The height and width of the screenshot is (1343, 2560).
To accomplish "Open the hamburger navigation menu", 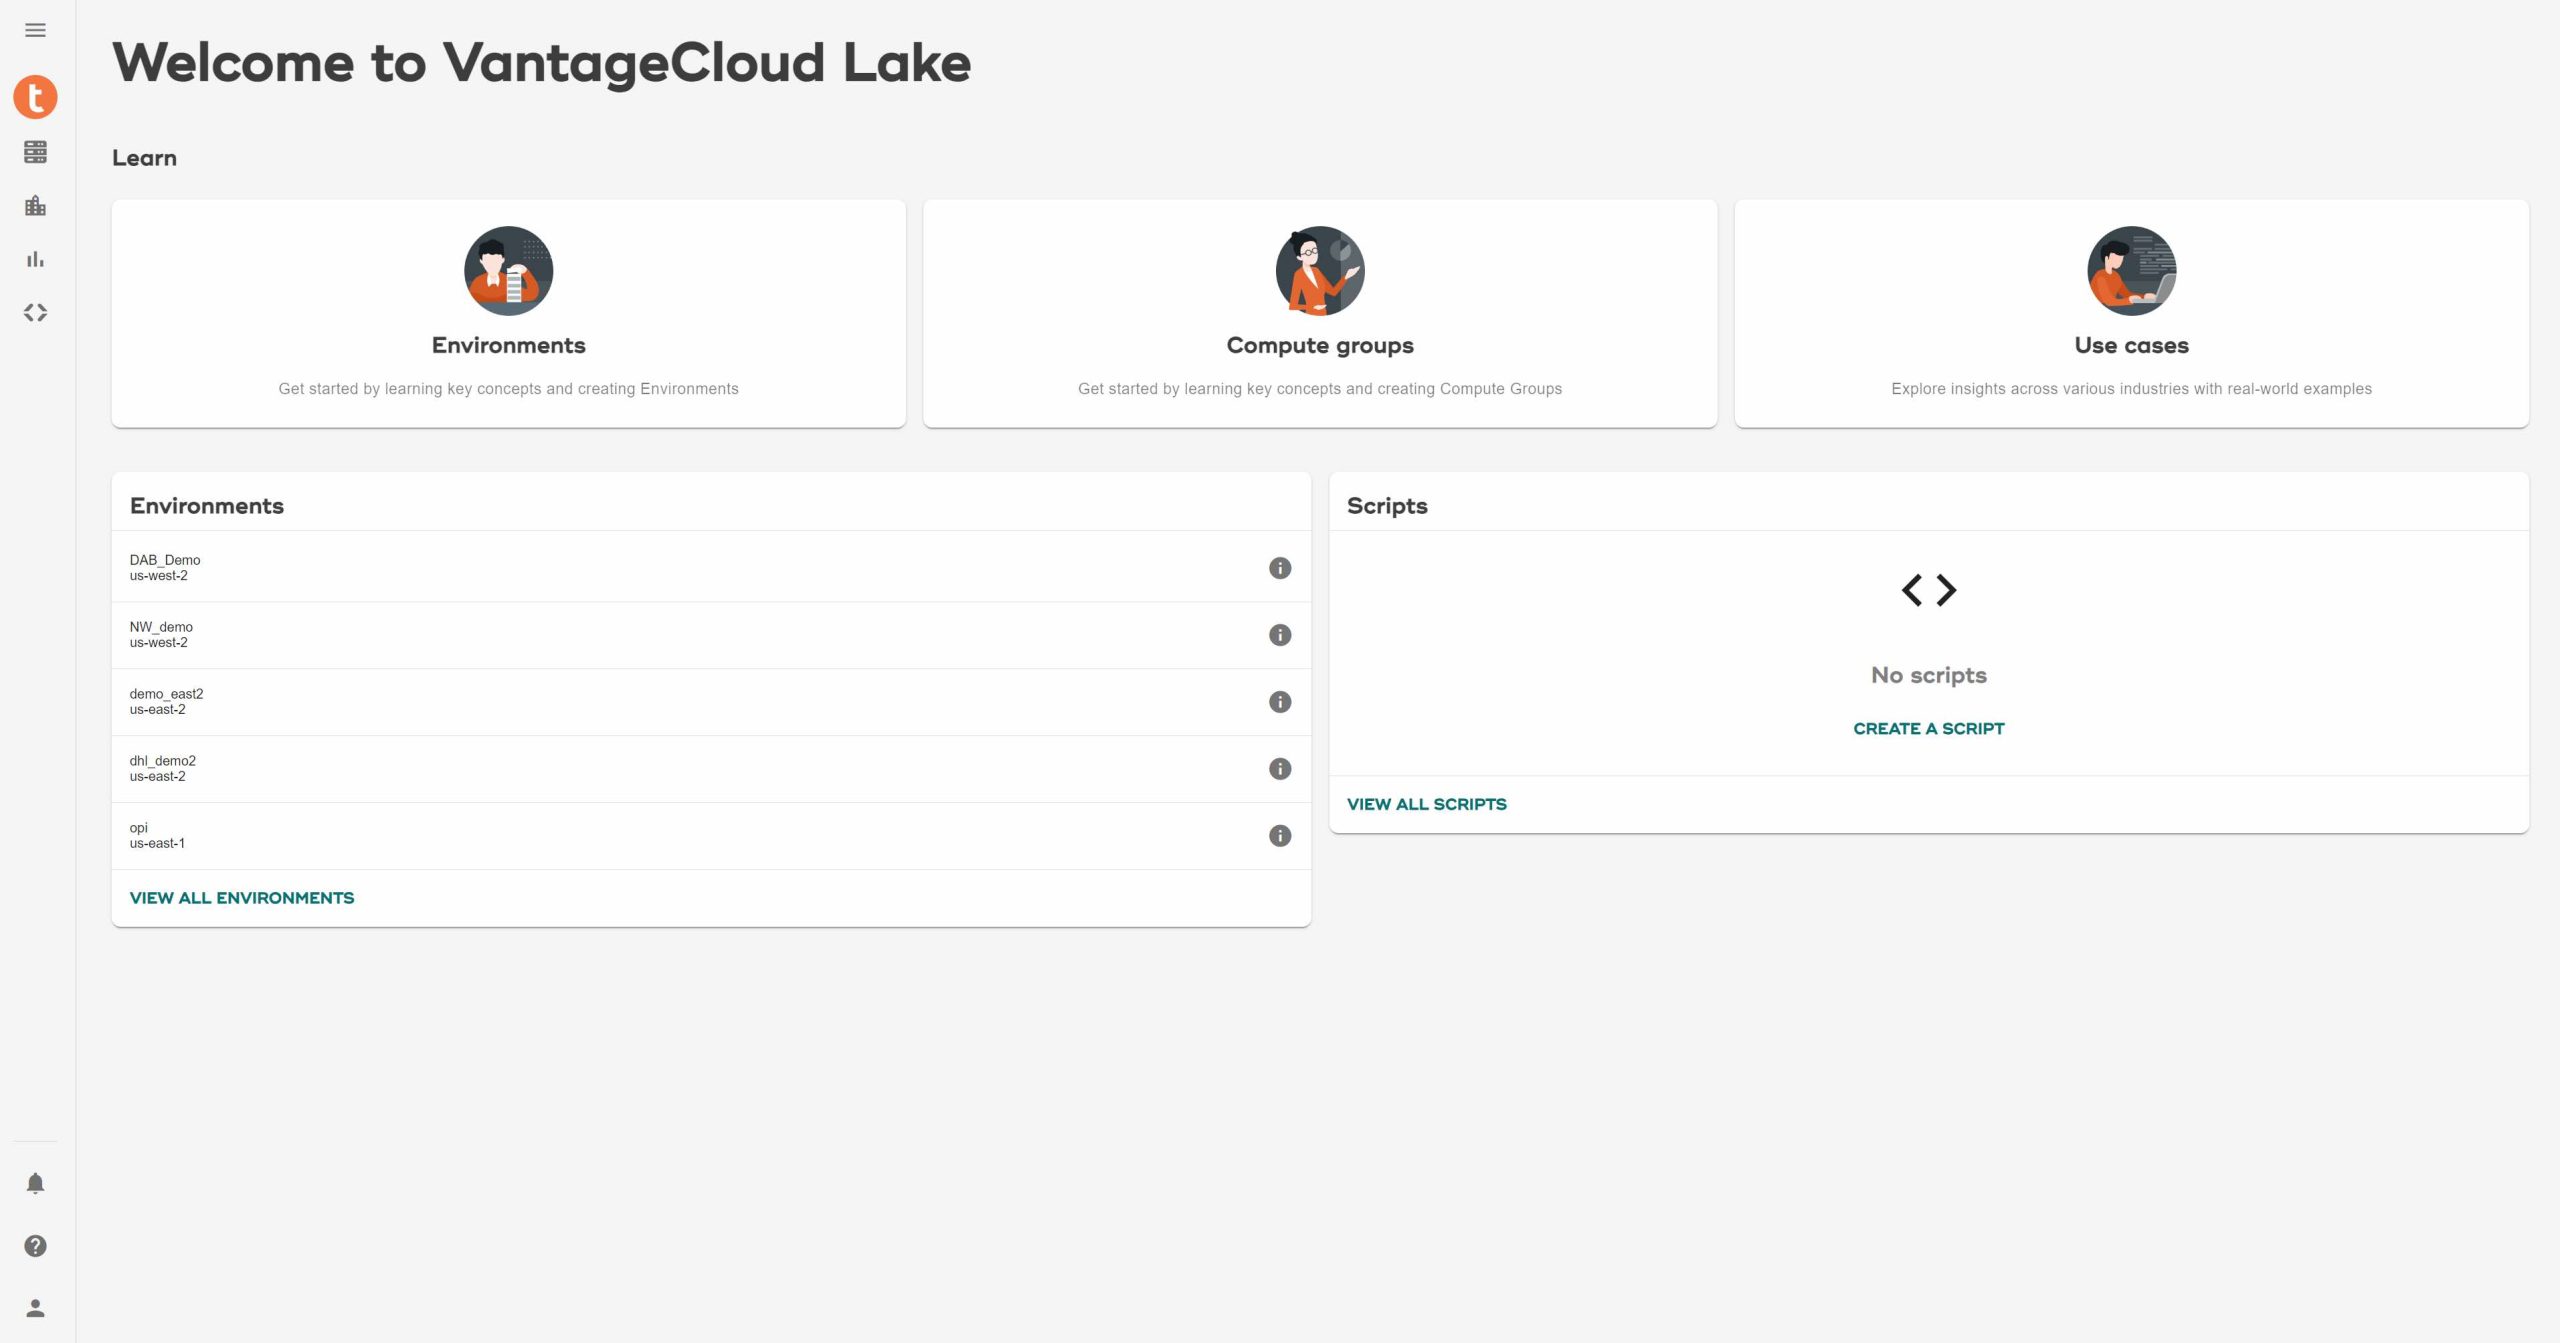I will click(x=35, y=30).
